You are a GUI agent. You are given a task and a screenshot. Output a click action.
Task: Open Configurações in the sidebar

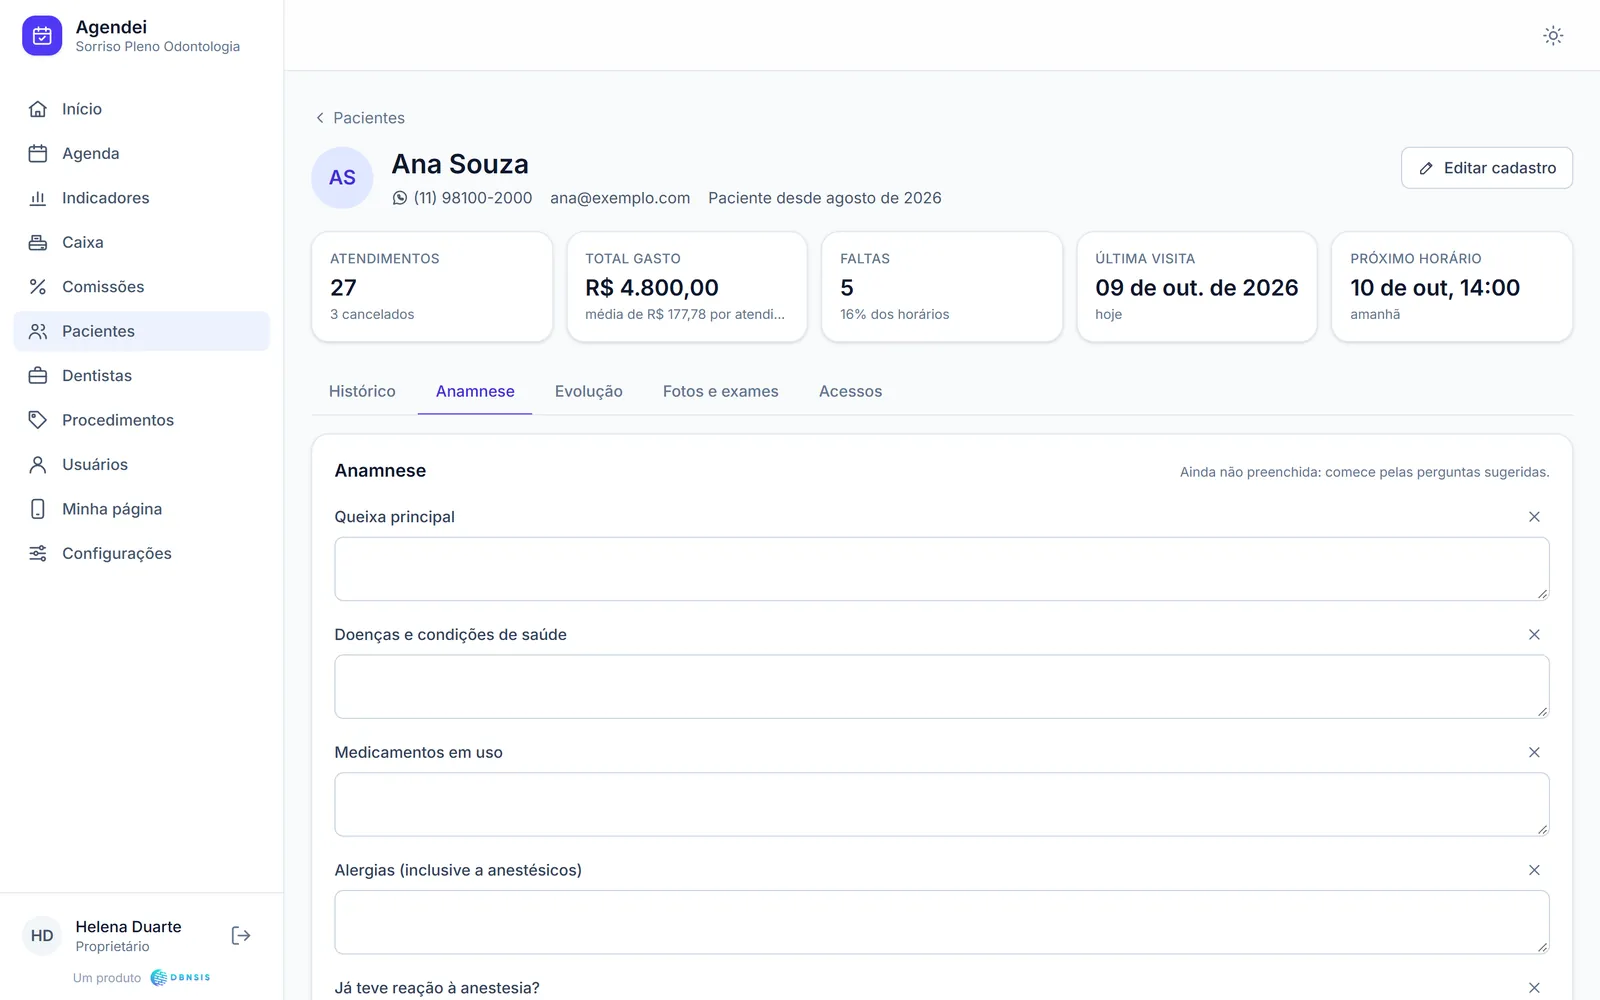point(142,553)
